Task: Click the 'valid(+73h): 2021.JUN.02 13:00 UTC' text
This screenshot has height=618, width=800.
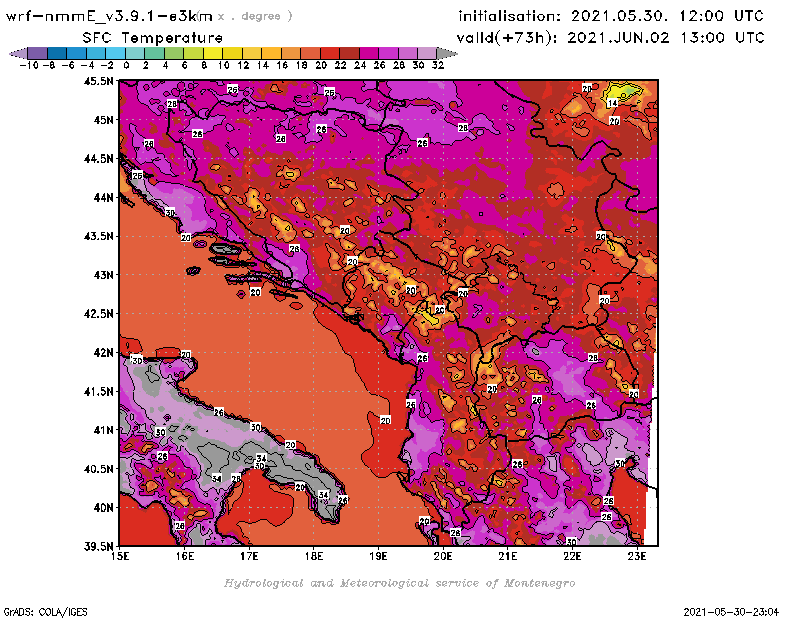Action: pos(610,38)
